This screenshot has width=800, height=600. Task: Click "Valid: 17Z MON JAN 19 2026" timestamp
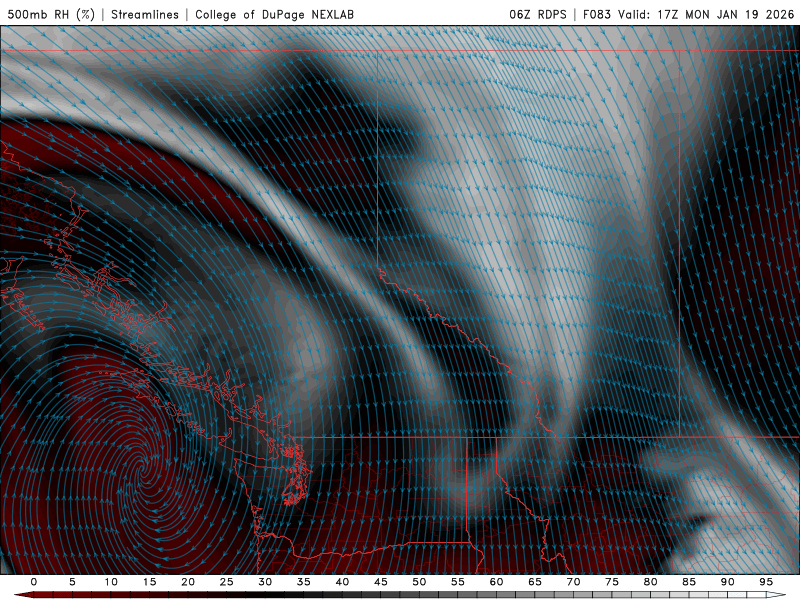pyautogui.click(x=706, y=14)
